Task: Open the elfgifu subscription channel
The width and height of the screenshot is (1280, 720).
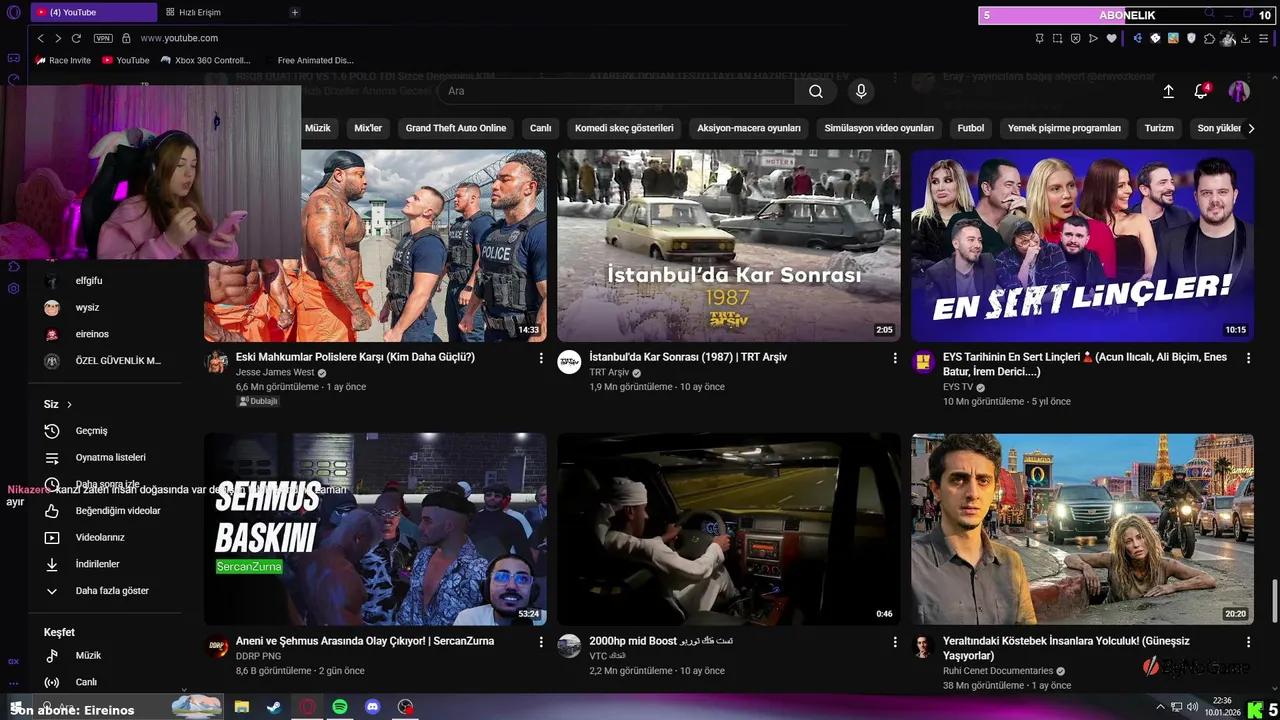Action: pyautogui.click(x=89, y=281)
